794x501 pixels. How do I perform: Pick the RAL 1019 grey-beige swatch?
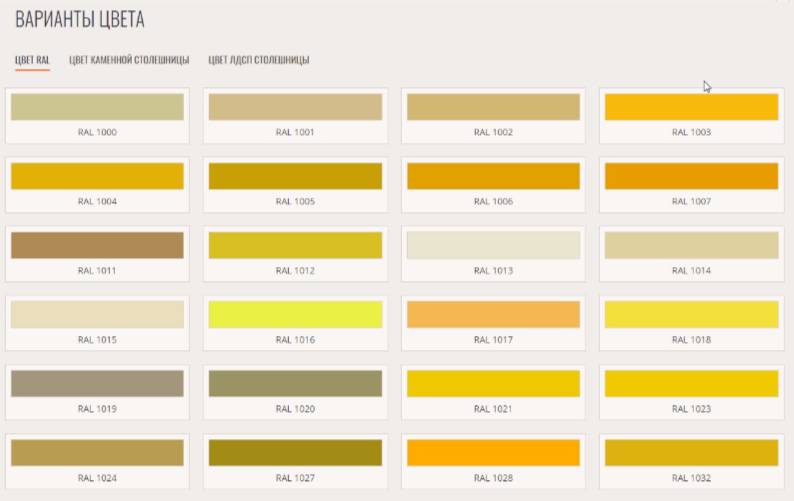click(x=97, y=383)
